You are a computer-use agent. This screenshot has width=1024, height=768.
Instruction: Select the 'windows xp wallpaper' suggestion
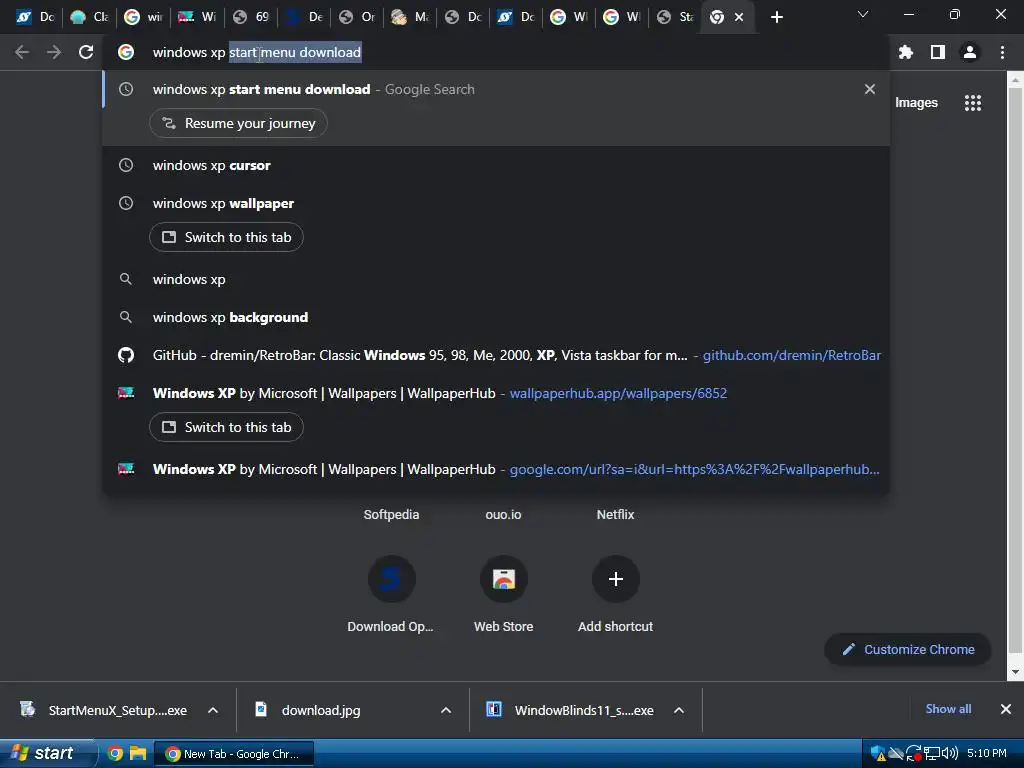point(496,203)
